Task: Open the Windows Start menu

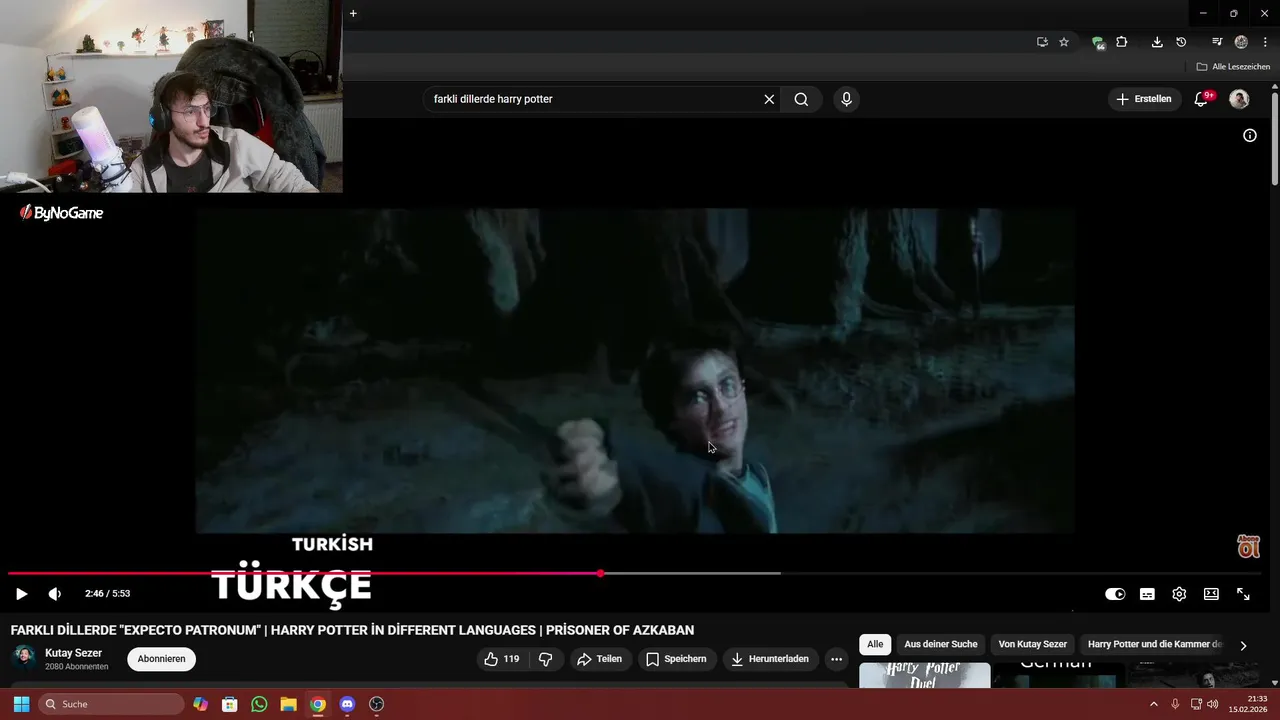Action: point(21,704)
